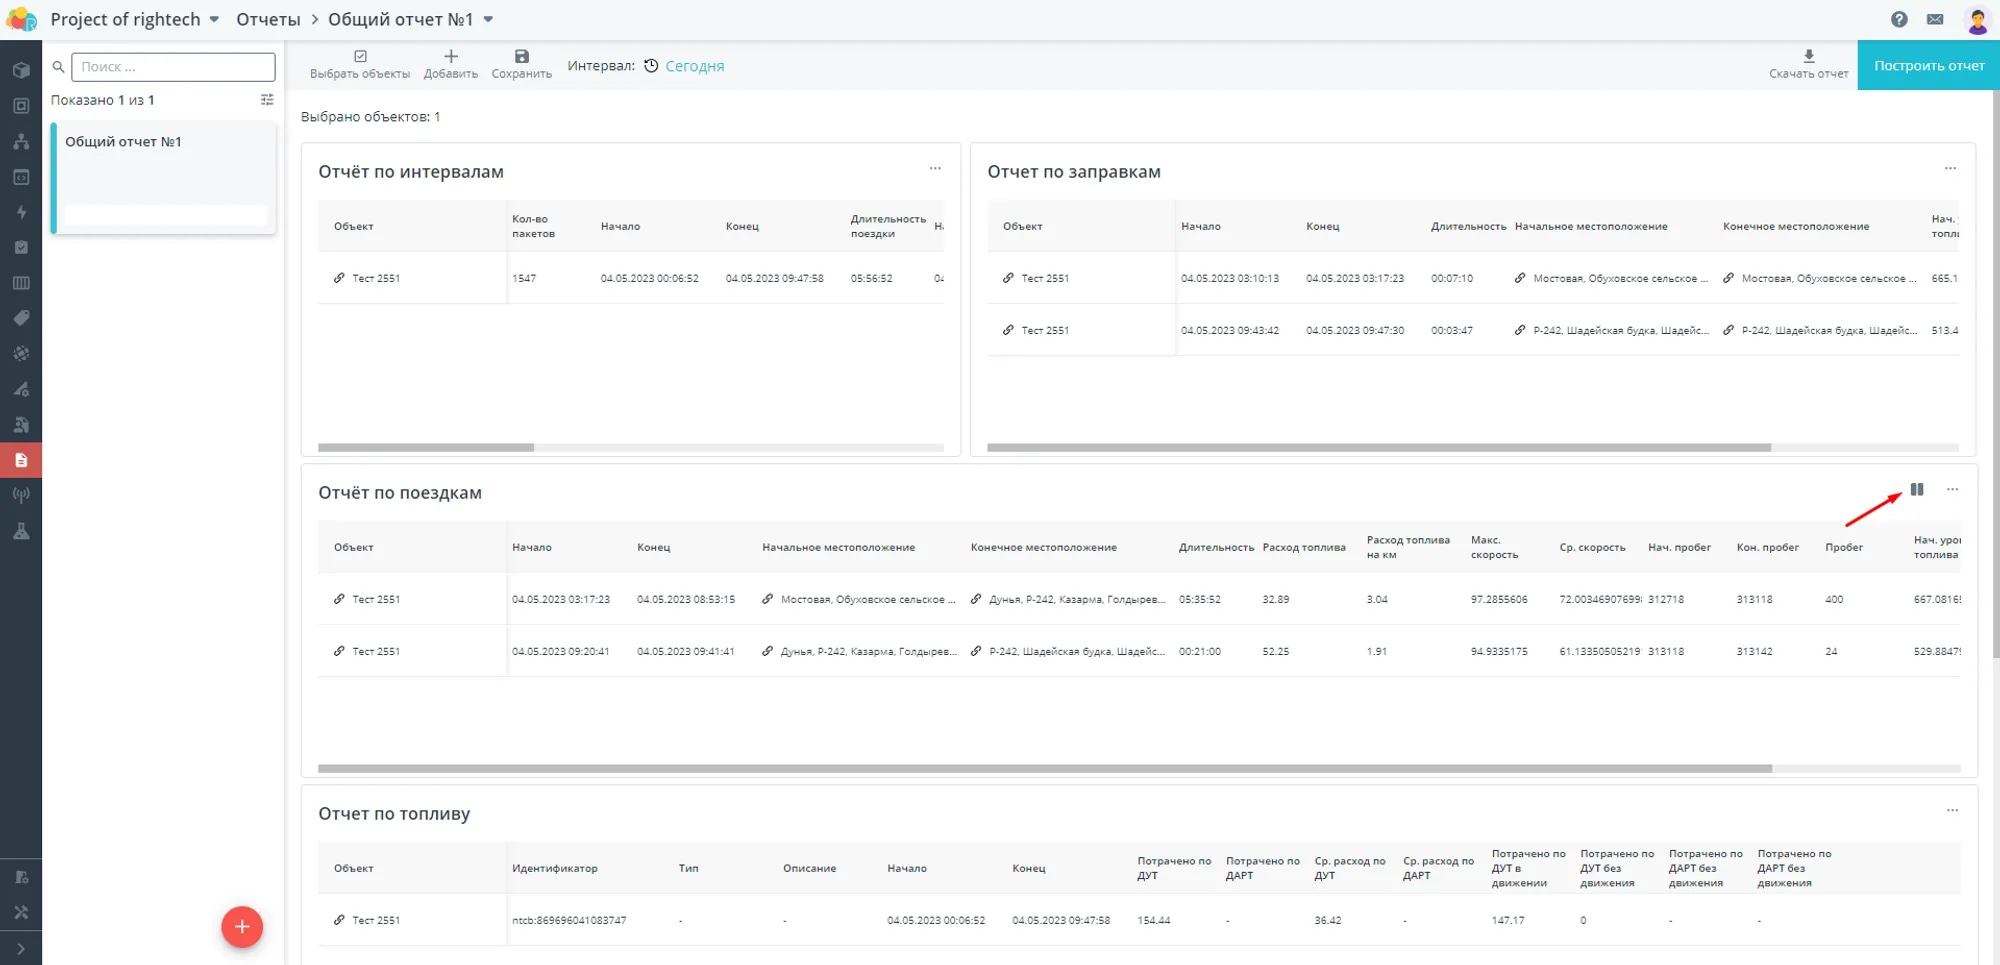This screenshot has height=965, width=2000.
Task: Open the list filter settings icon
Action: click(267, 100)
